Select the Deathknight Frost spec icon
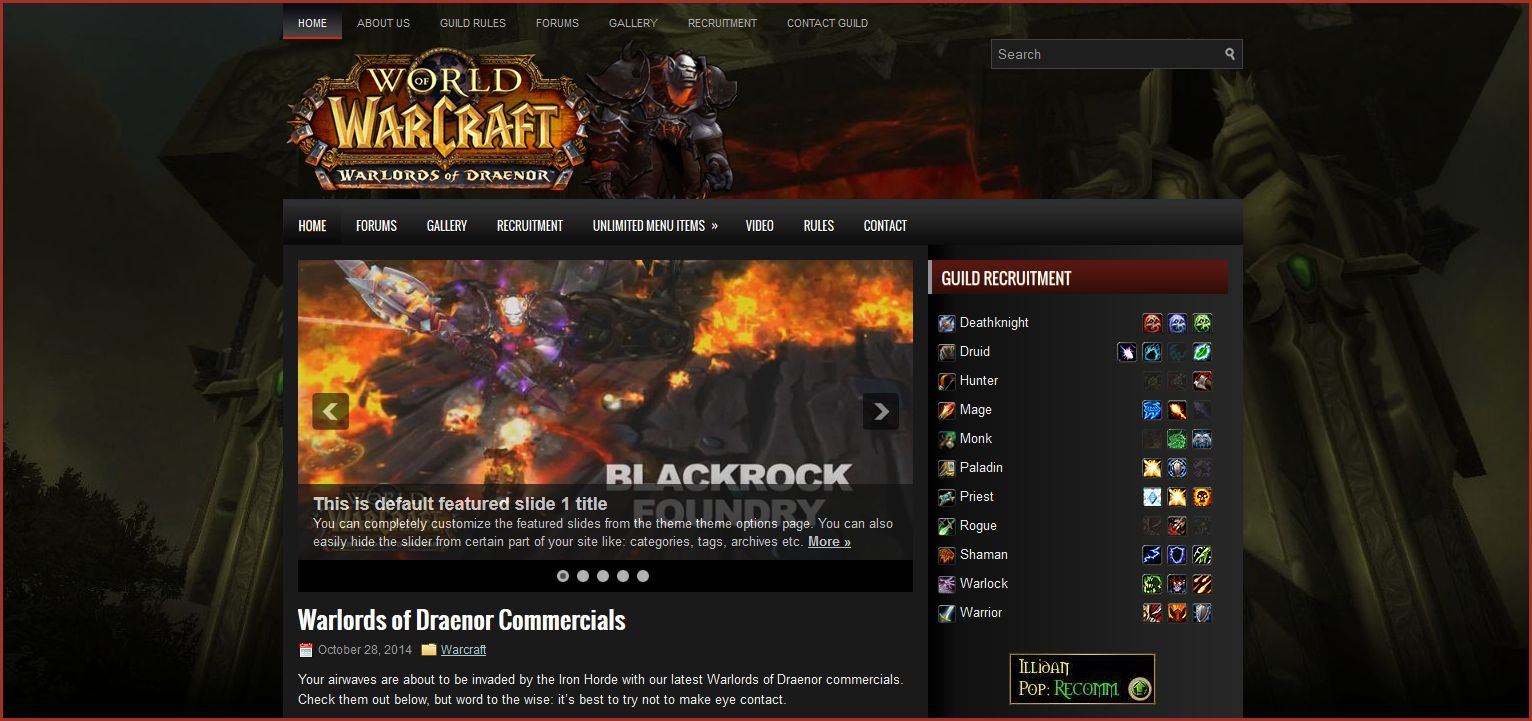This screenshot has height=721, width=1532. click(x=1177, y=323)
